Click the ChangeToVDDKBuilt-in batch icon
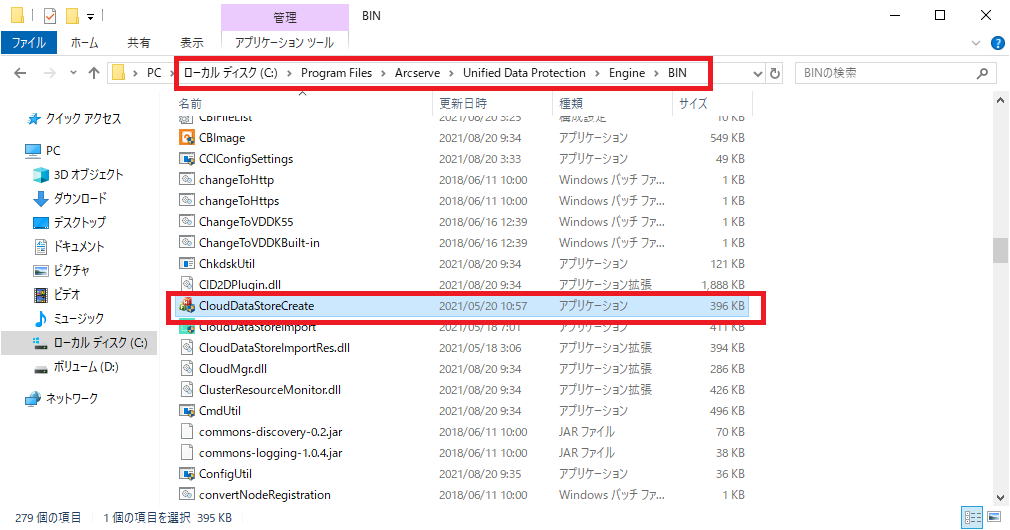The height and width of the screenshot is (530, 1010). pyautogui.click(x=187, y=243)
